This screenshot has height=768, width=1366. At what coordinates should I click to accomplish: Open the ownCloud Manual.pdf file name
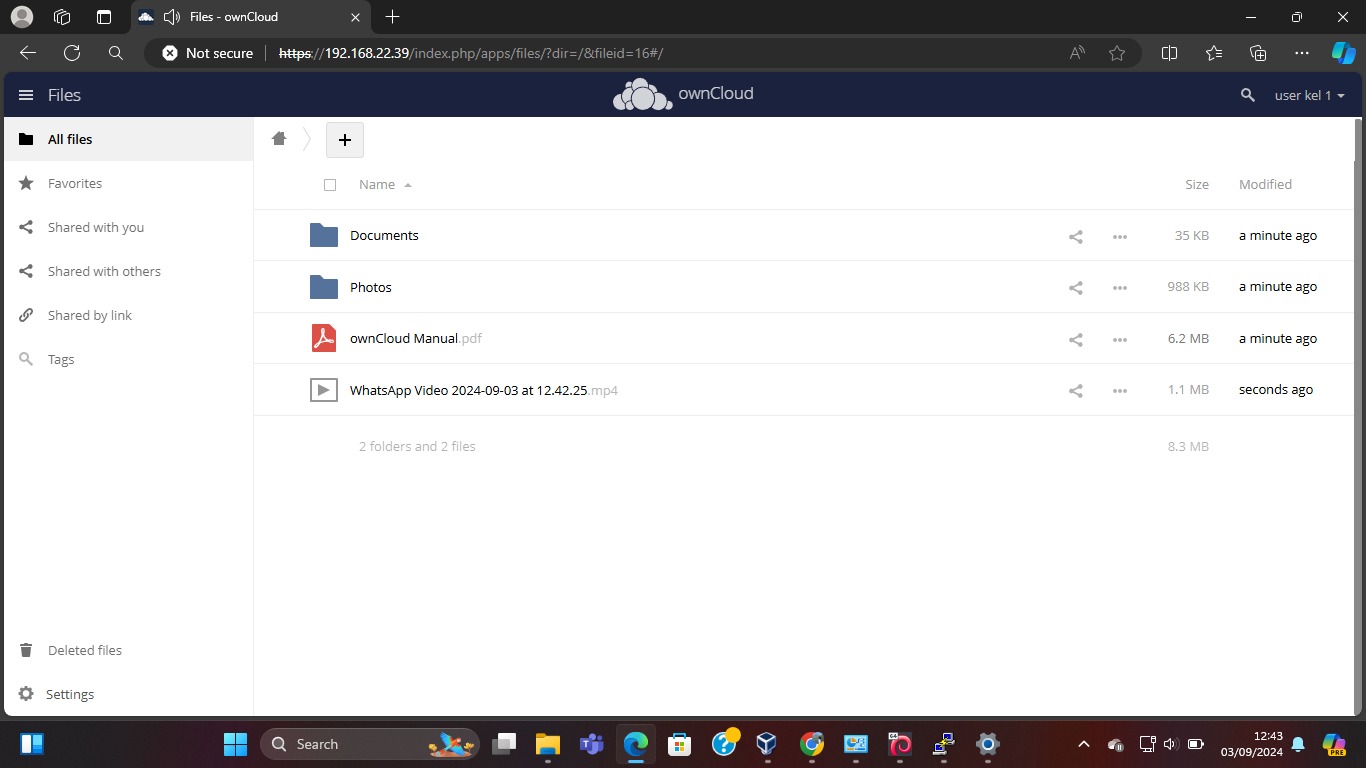[x=416, y=338]
